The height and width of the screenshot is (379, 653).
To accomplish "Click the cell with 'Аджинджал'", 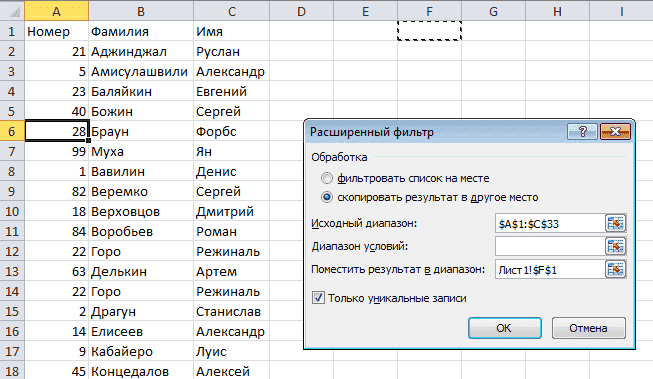I will (x=141, y=51).
